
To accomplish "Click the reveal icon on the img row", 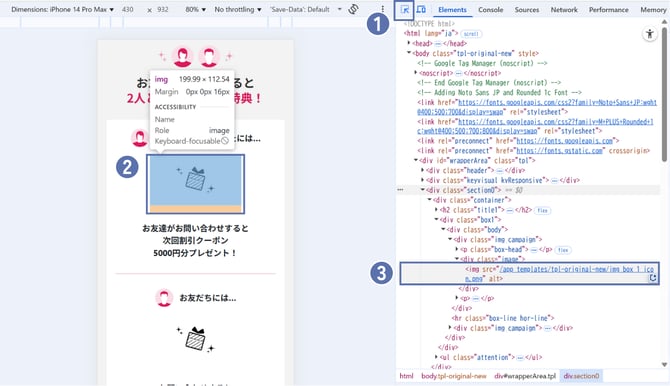I will coord(652,278).
